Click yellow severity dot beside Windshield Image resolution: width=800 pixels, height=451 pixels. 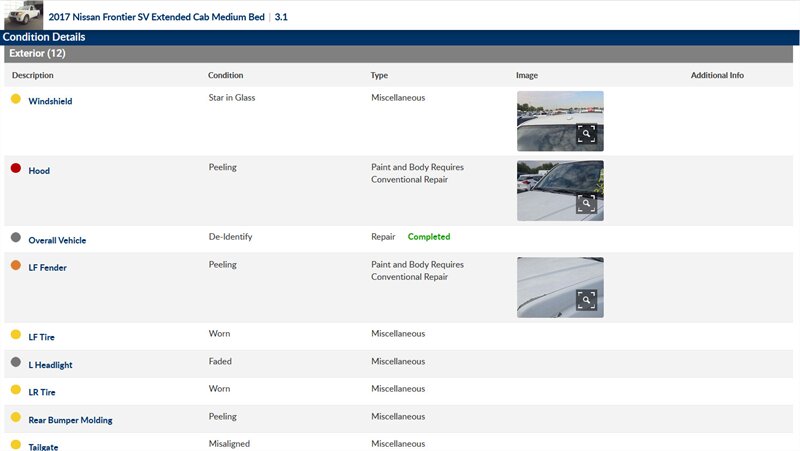(16, 99)
